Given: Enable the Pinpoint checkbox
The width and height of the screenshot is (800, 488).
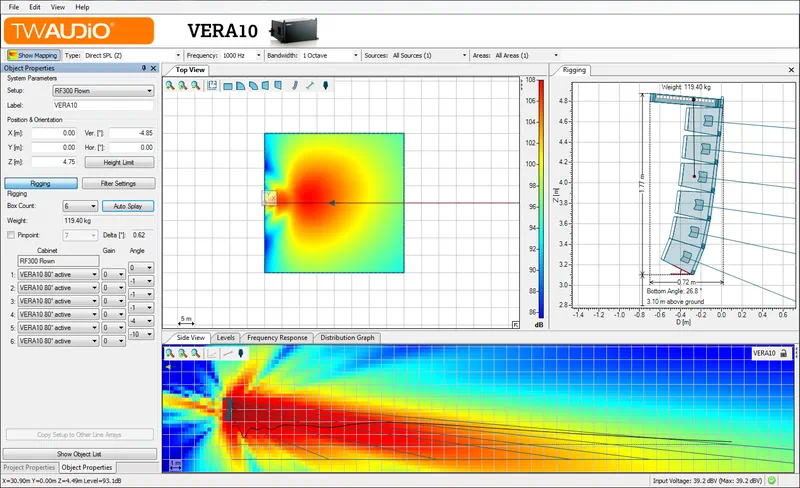Looking at the screenshot, I should (11, 235).
